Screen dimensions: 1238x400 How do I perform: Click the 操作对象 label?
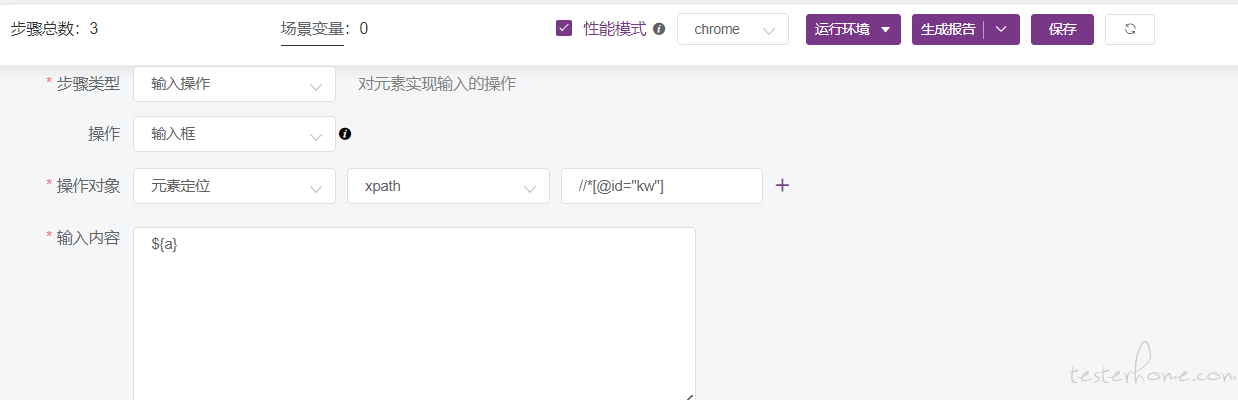(x=88, y=185)
